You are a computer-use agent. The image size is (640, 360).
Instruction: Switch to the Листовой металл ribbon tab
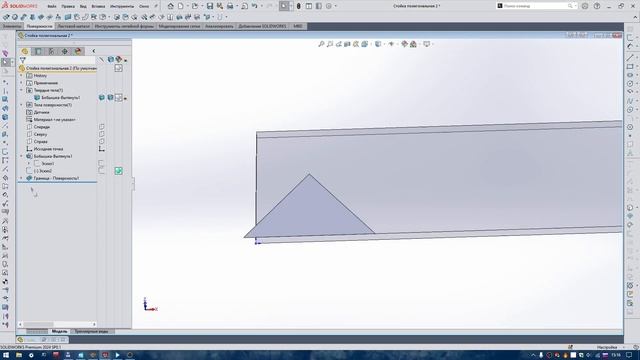pyautogui.click(x=73, y=26)
